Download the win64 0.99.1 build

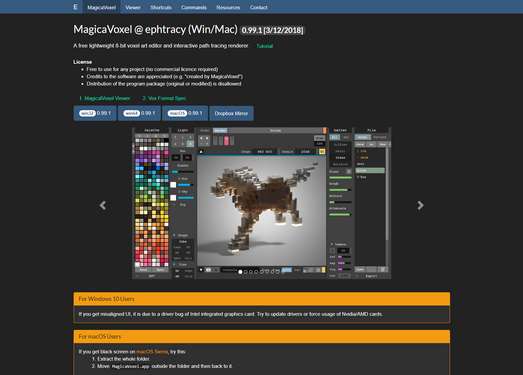(x=139, y=113)
